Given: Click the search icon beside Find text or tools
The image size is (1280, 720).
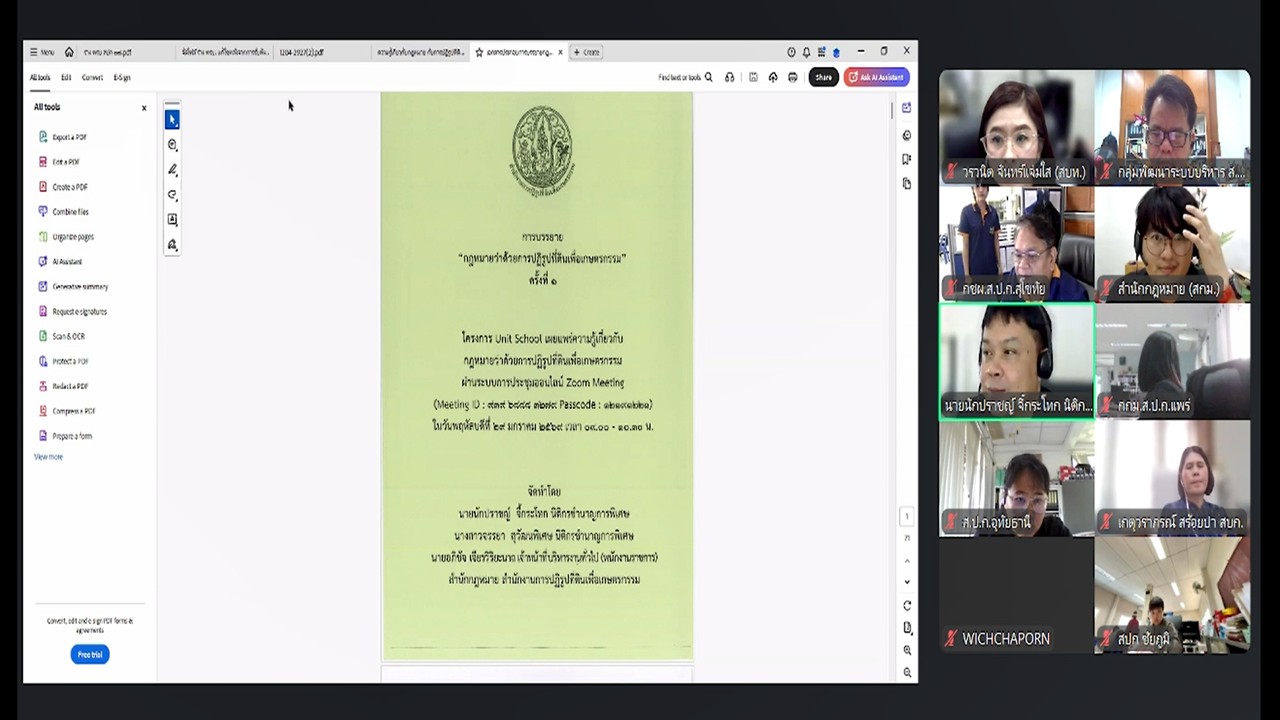Looking at the screenshot, I should click(x=708, y=77).
